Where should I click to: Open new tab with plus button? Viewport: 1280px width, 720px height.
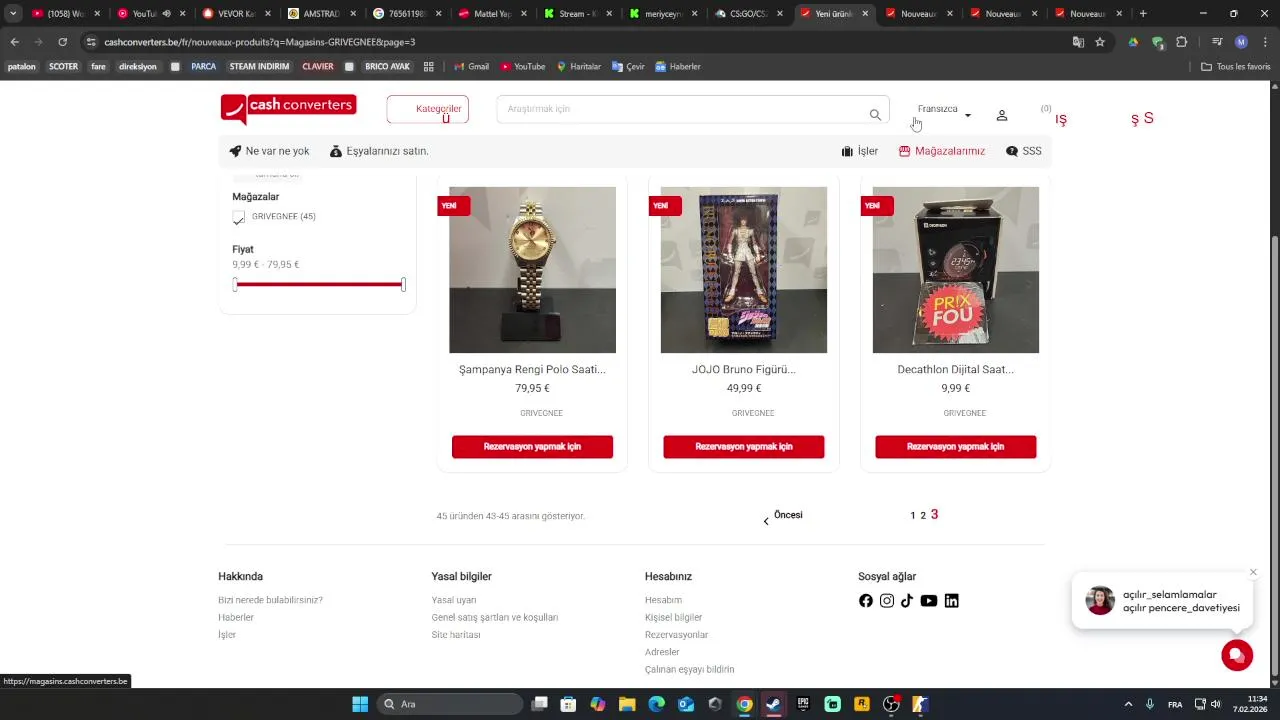[1143, 14]
